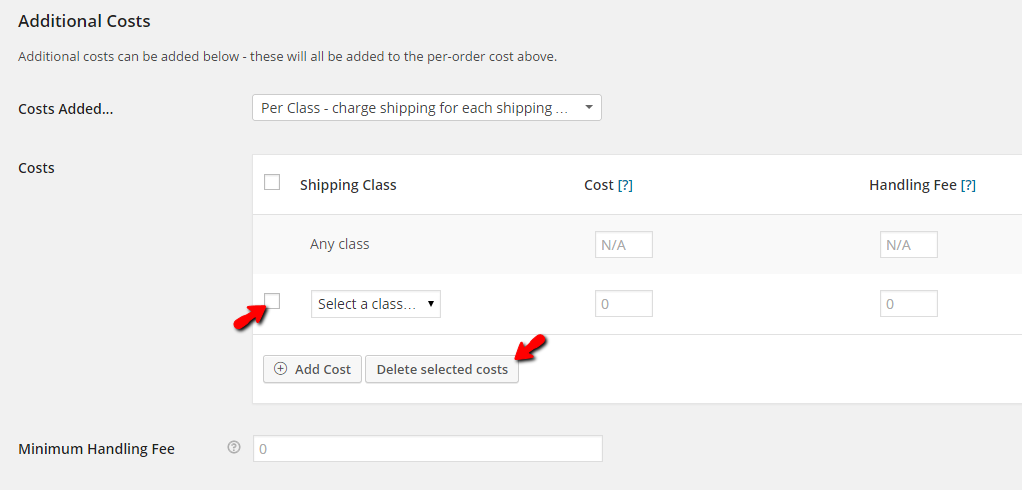Check the box next to Select a class

pos(272,300)
